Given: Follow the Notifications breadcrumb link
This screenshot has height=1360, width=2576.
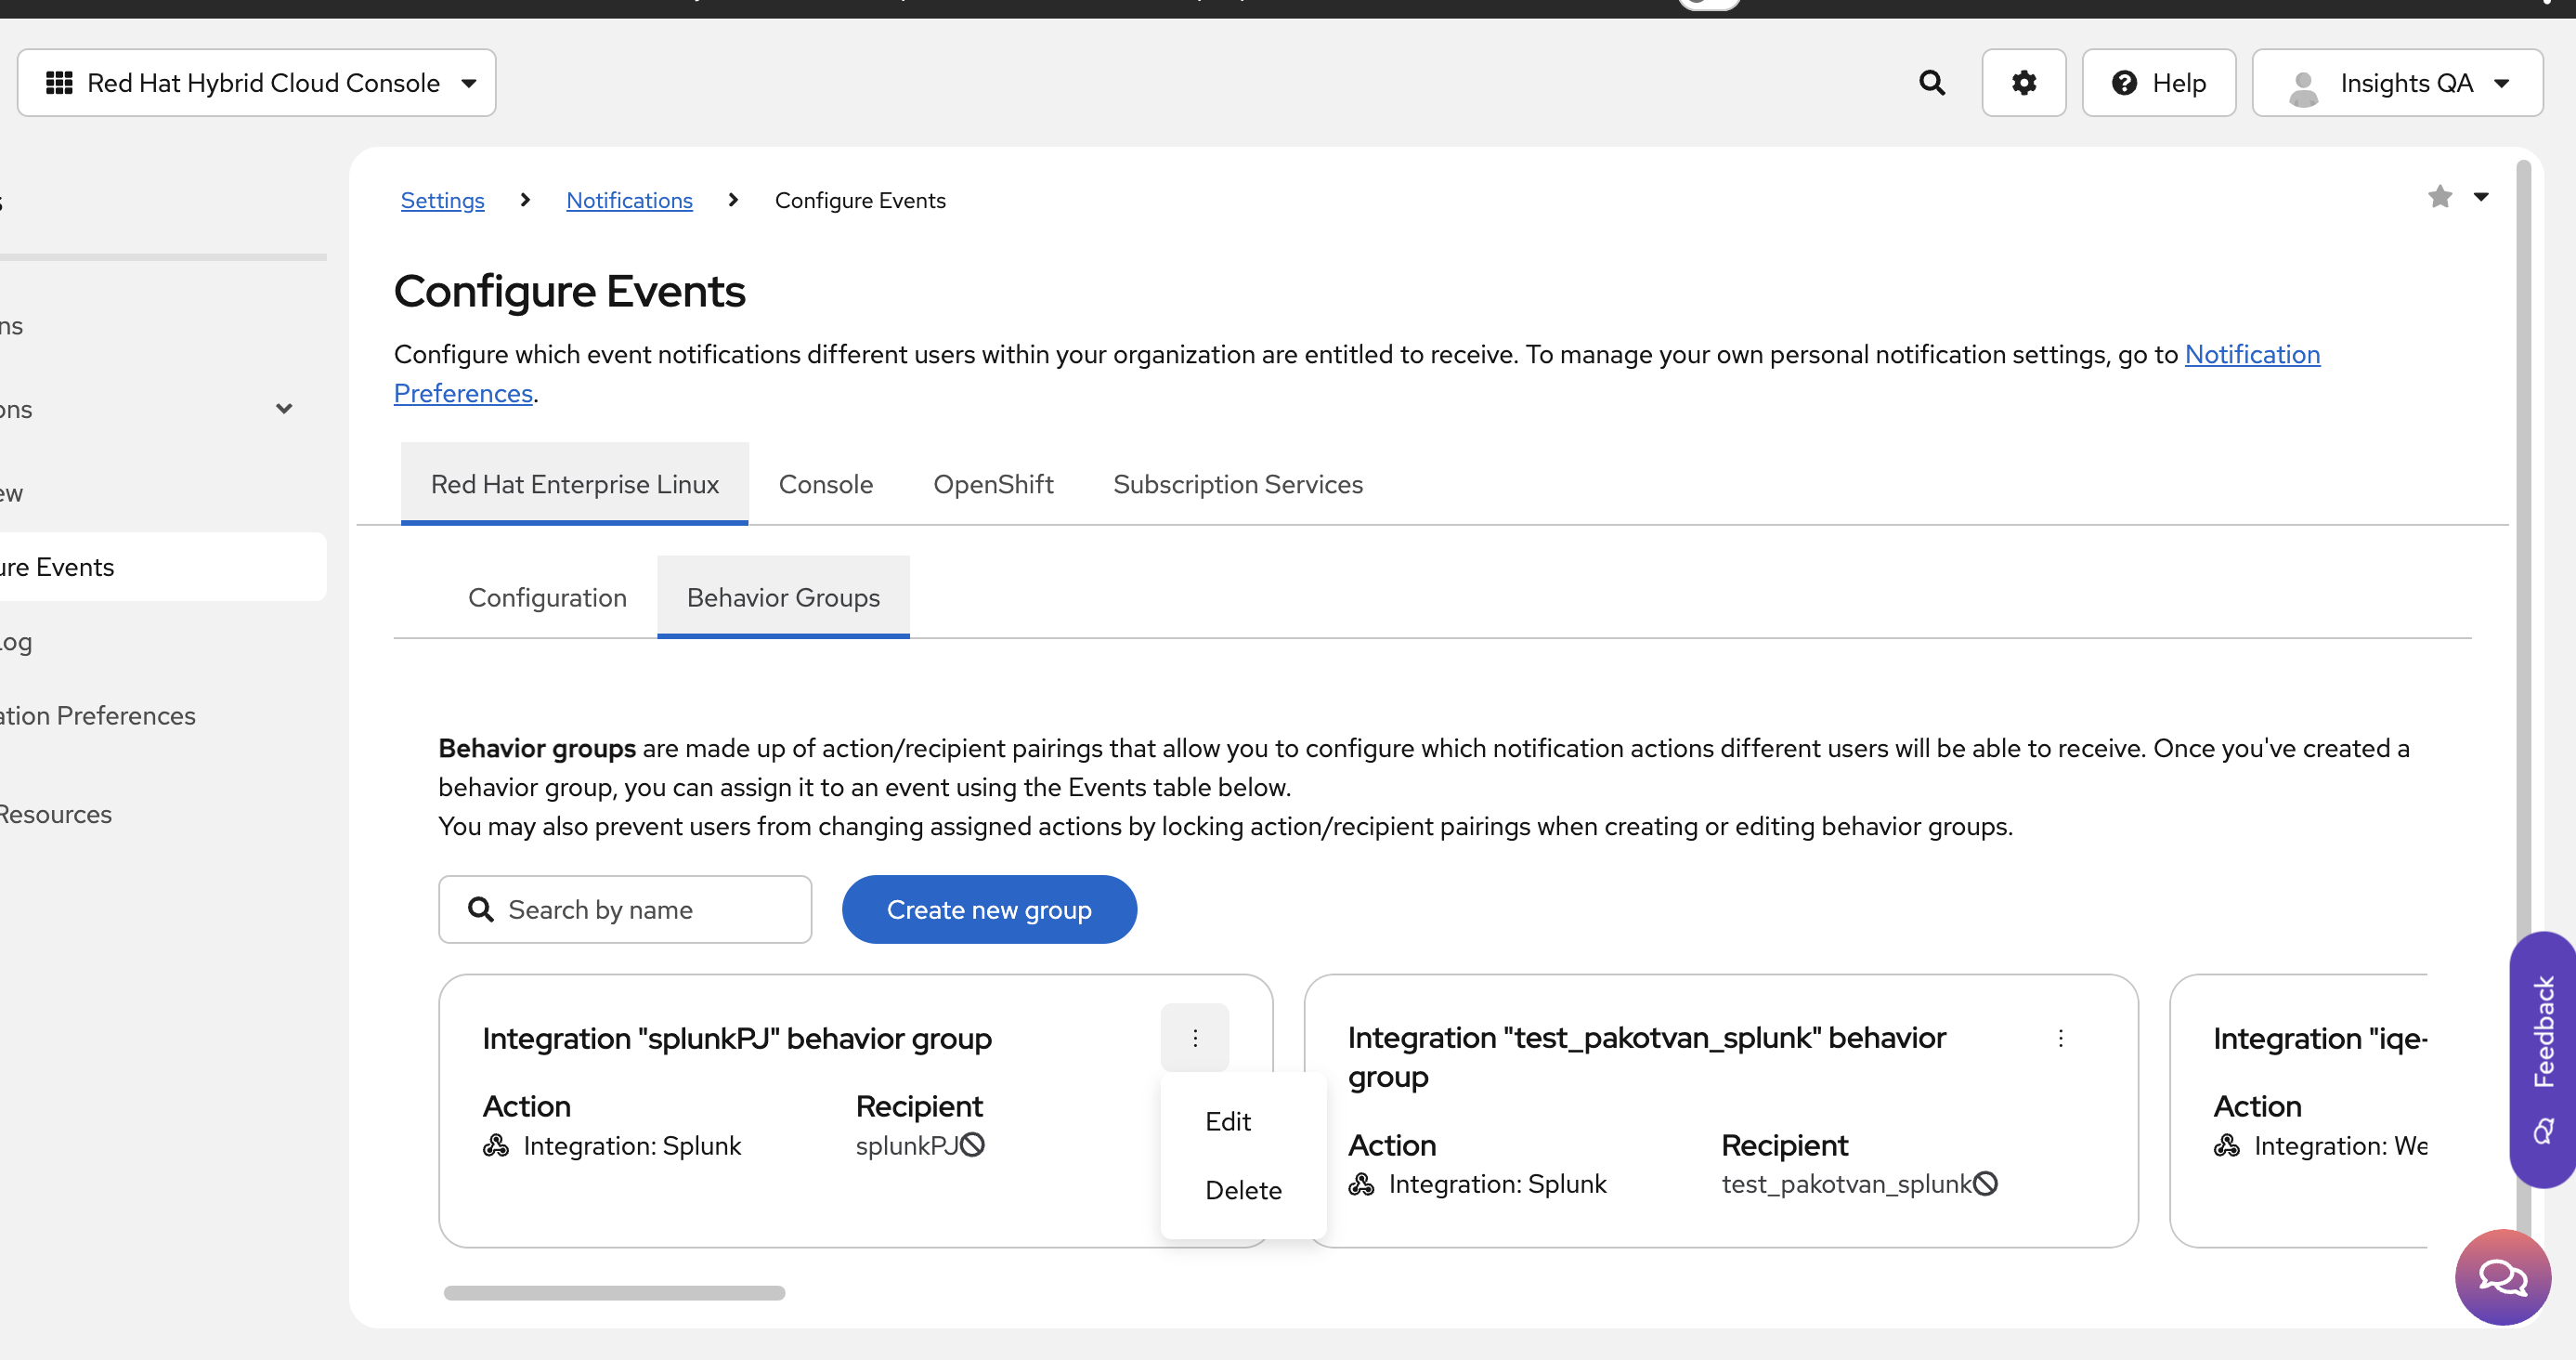Looking at the screenshot, I should 629,200.
